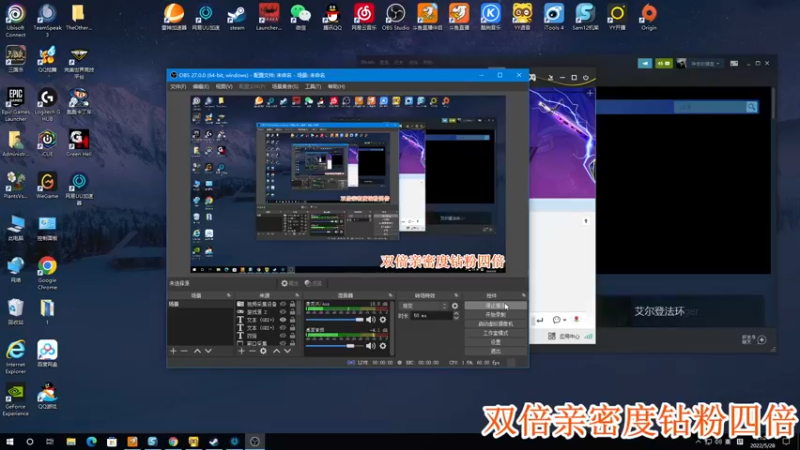Toggle lock on 窗口采集 source
The image size is (800, 450).
[292, 343]
